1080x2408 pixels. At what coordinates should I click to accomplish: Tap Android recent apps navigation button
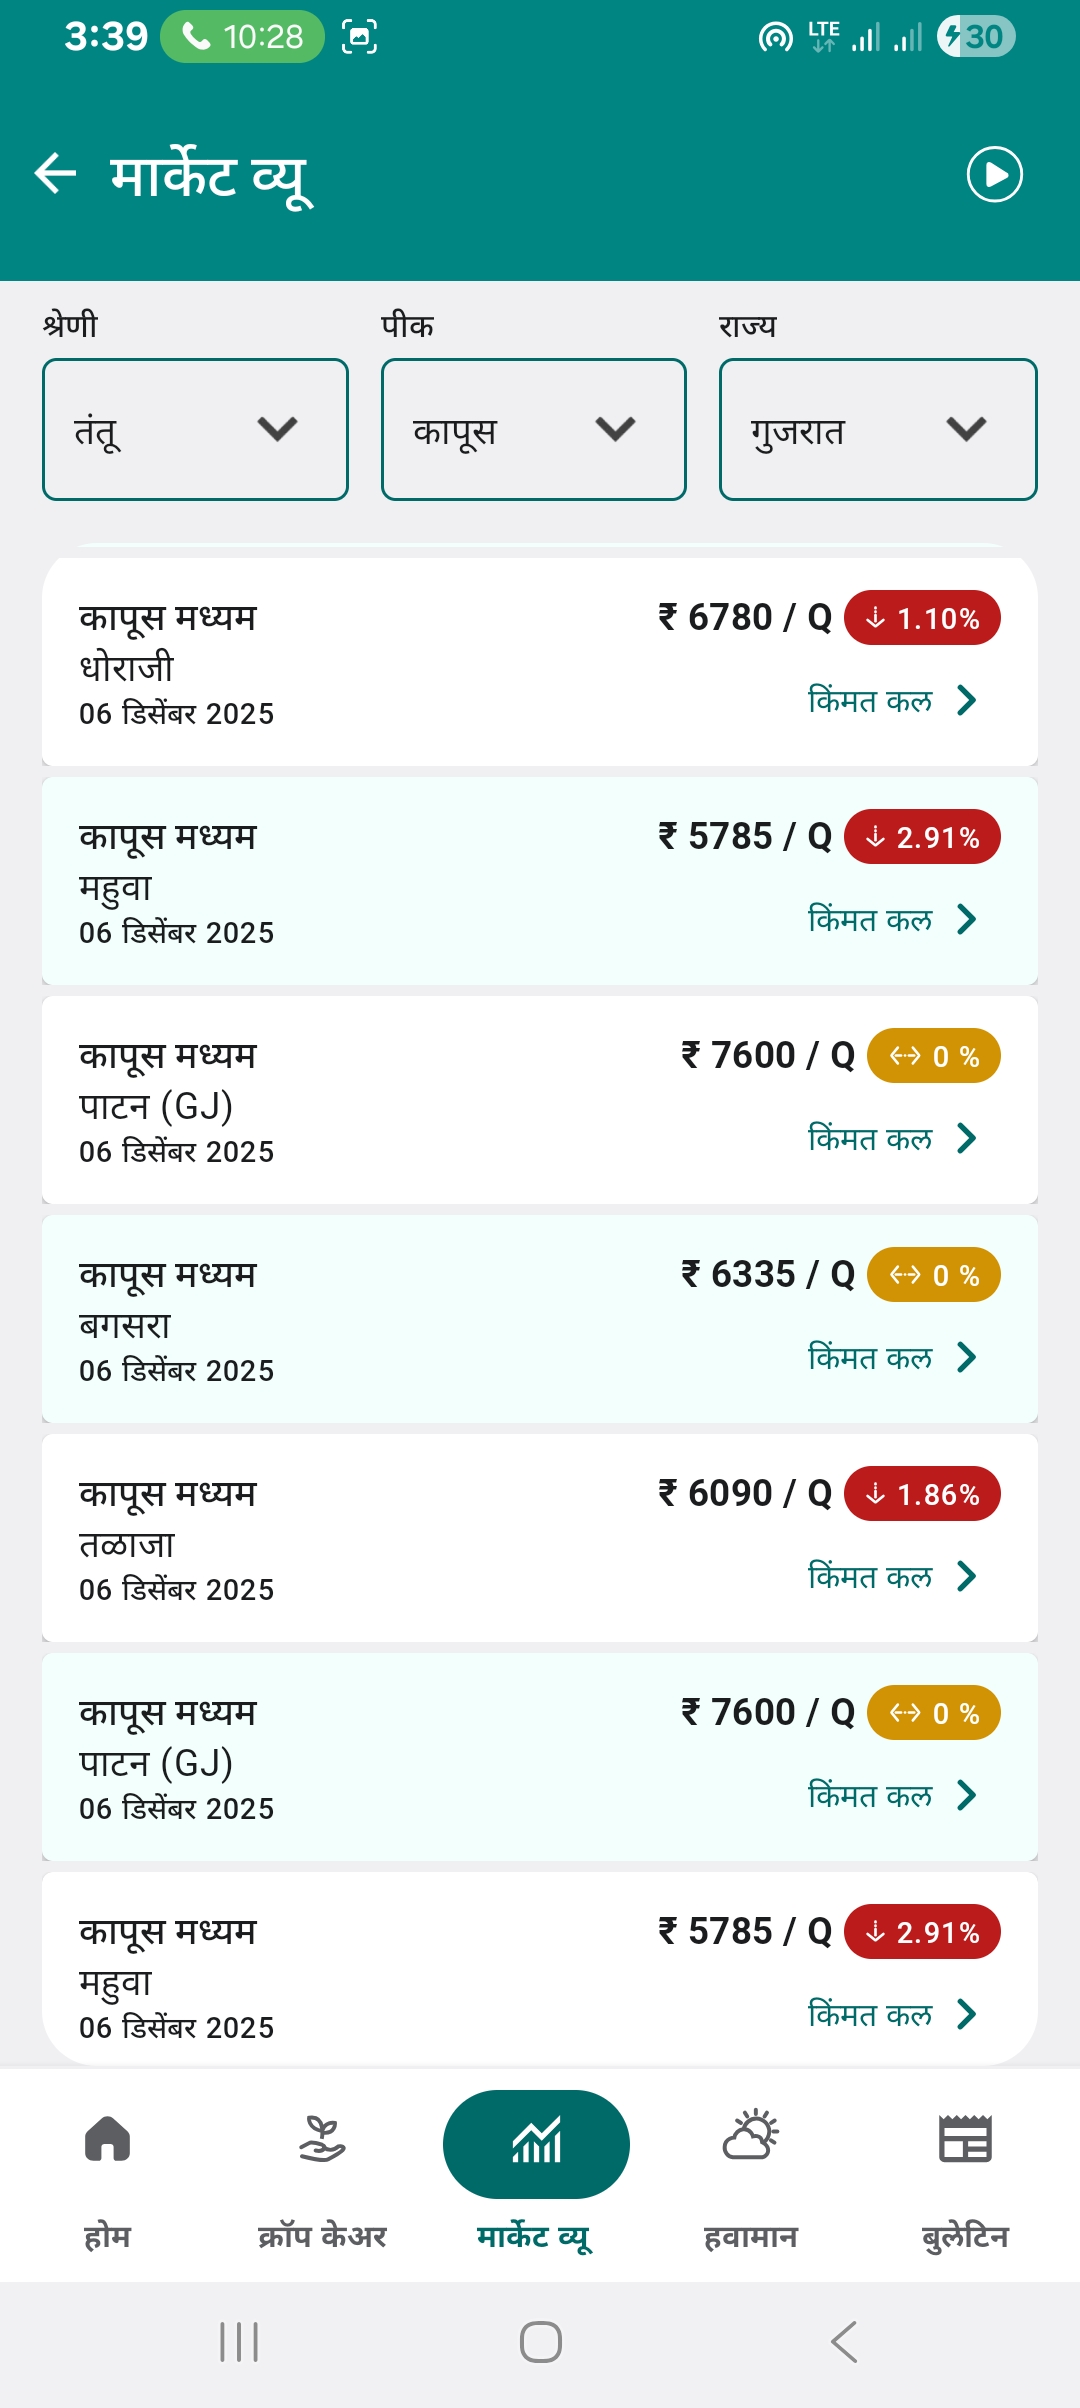(239, 2342)
